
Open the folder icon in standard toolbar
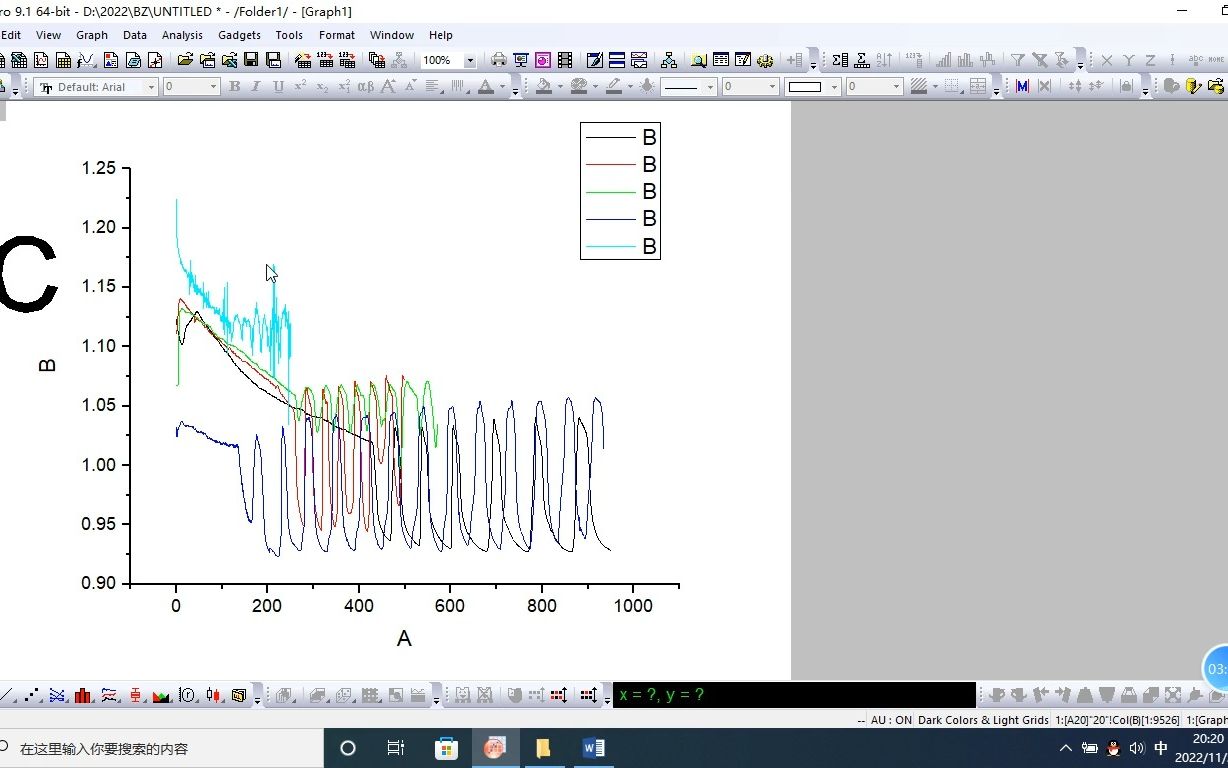(185, 60)
